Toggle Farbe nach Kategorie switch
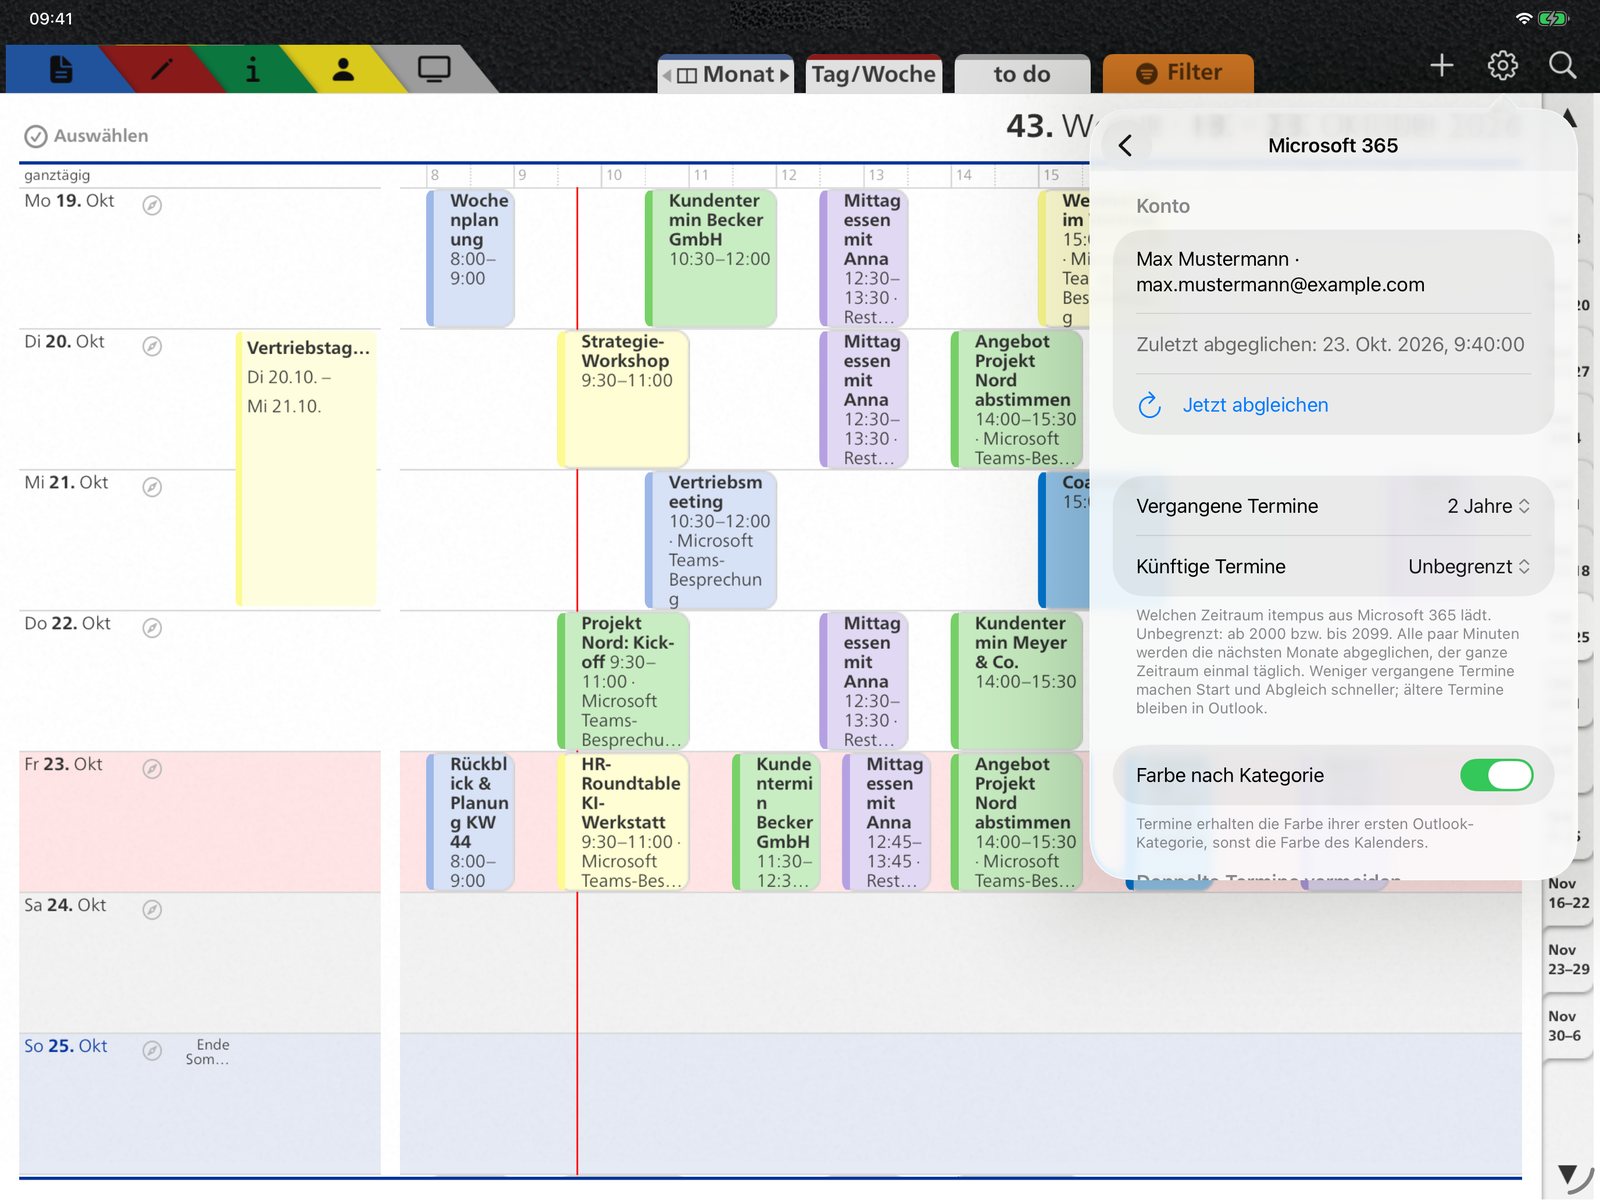The height and width of the screenshot is (1200, 1600). pos(1496,775)
